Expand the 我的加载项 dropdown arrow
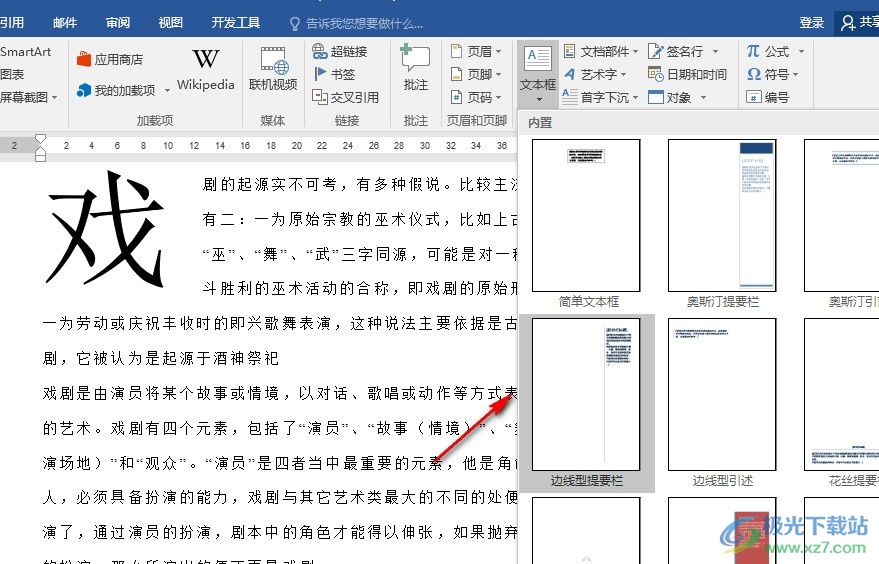This screenshot has width=879, height=564. pos(167,91)
